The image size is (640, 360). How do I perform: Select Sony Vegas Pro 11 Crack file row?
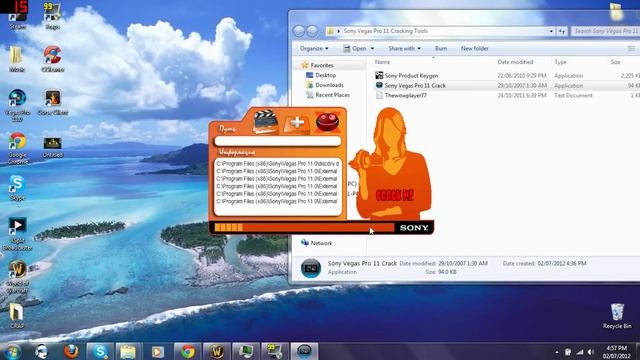[506, 85]
